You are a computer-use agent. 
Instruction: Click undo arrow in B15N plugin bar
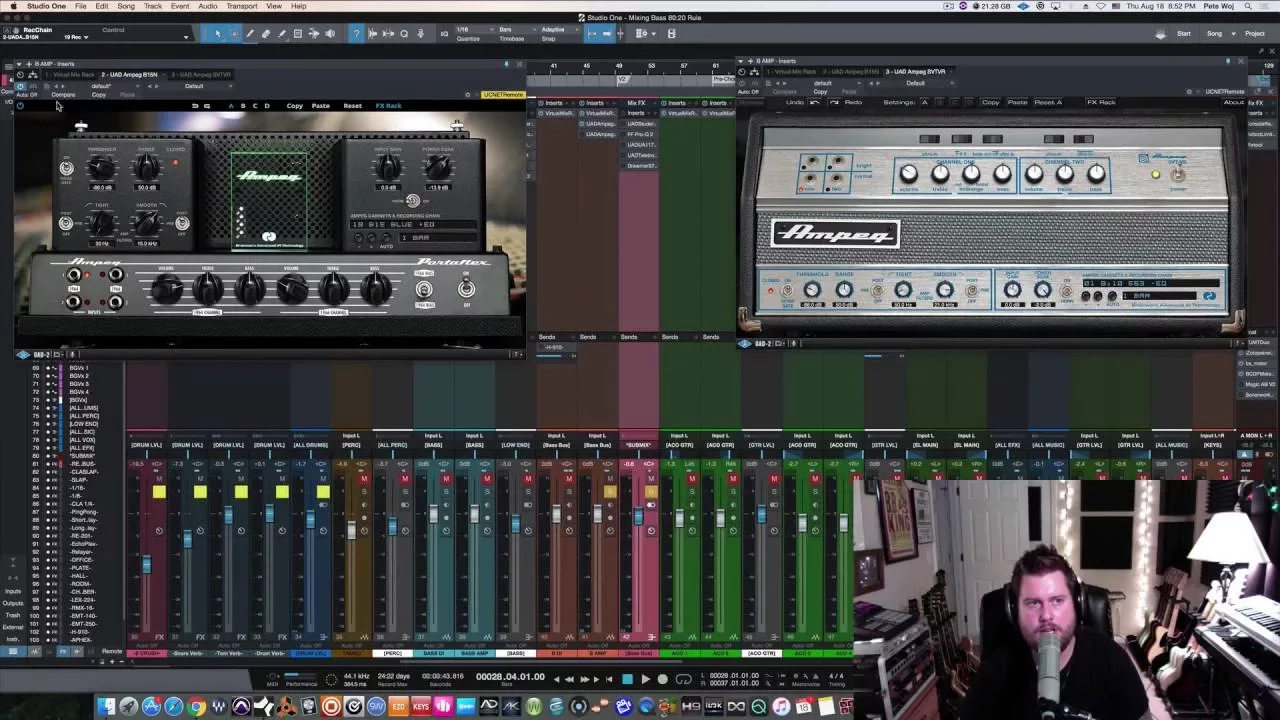coord(195,106)
